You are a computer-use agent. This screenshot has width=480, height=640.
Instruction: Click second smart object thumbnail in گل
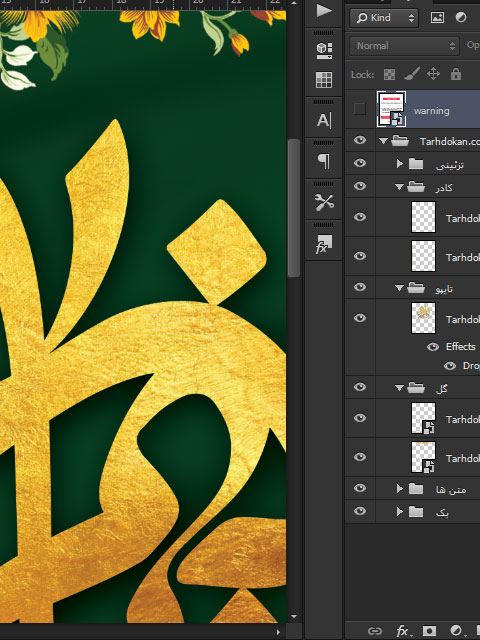423,457
